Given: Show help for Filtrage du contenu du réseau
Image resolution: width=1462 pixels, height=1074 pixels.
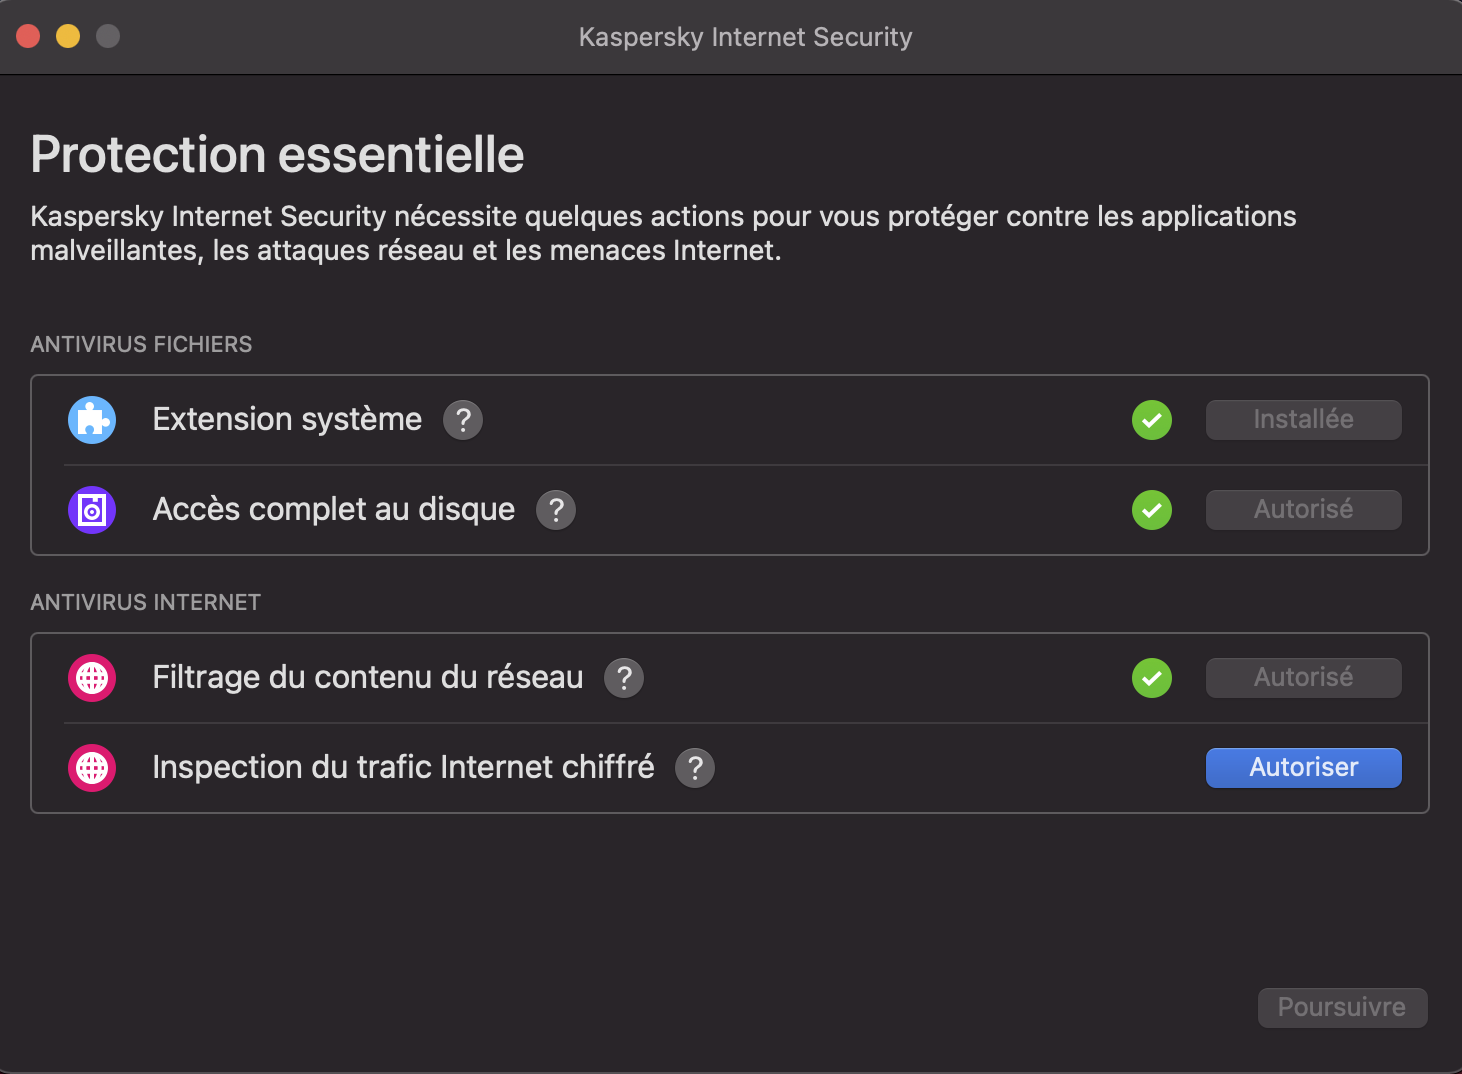Looking at the screenshot, I should [x=624, y=678].
